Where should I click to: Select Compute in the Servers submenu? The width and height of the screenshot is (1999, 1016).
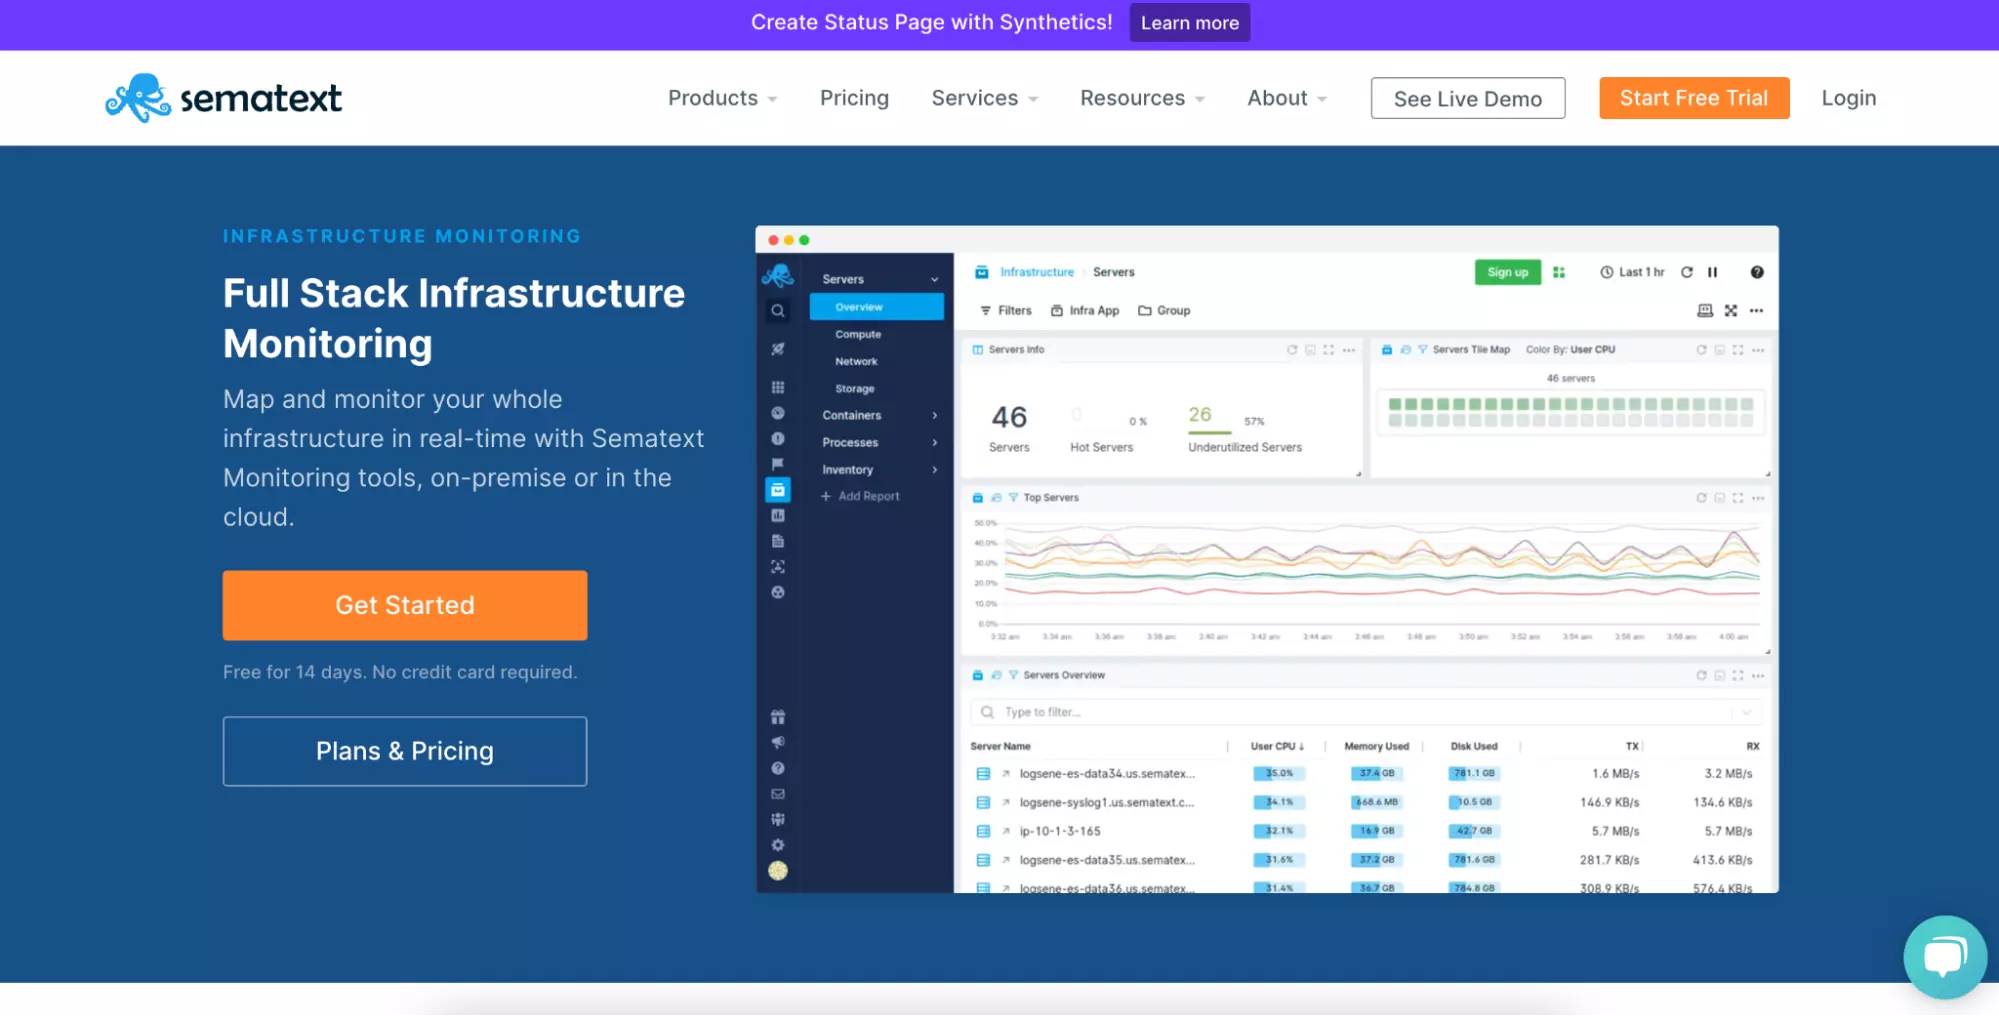(858, 334)
